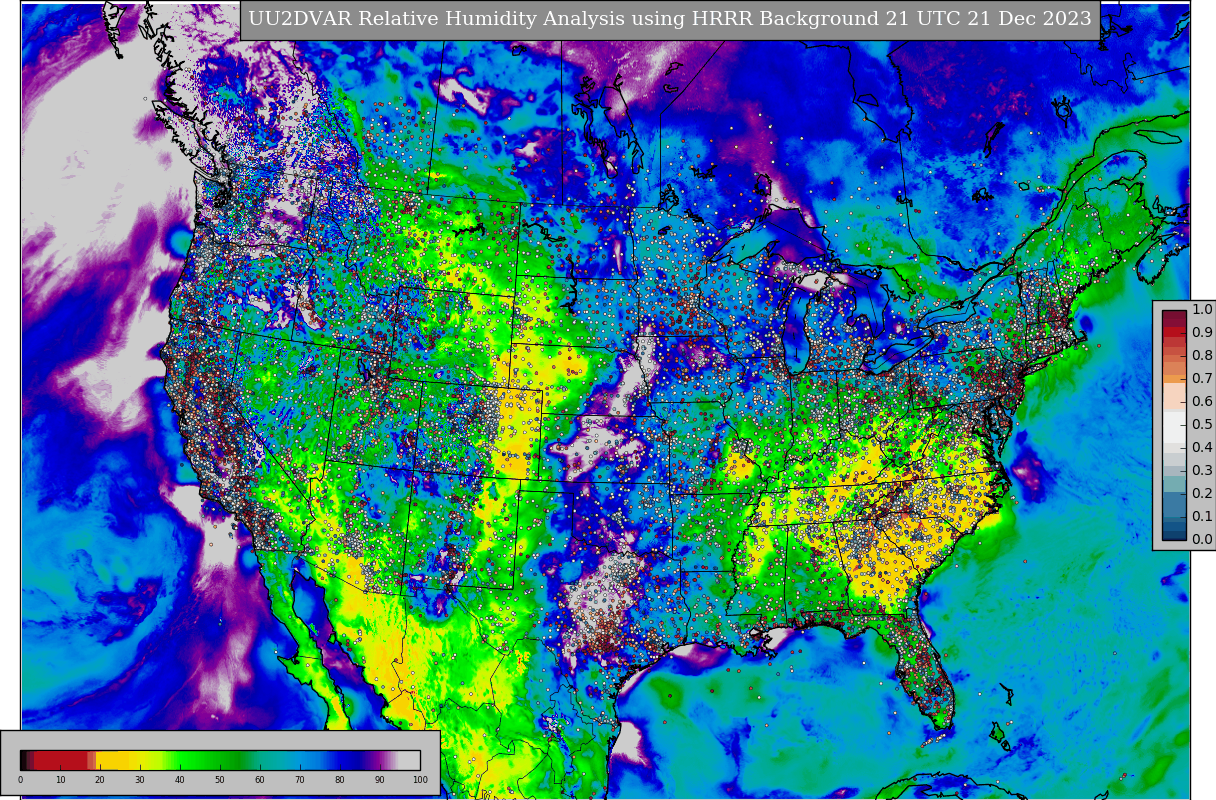1216x800 pixels.
Task: Click the dark navy bottom of the vertical colorbar
Action: coord(1174,533)
